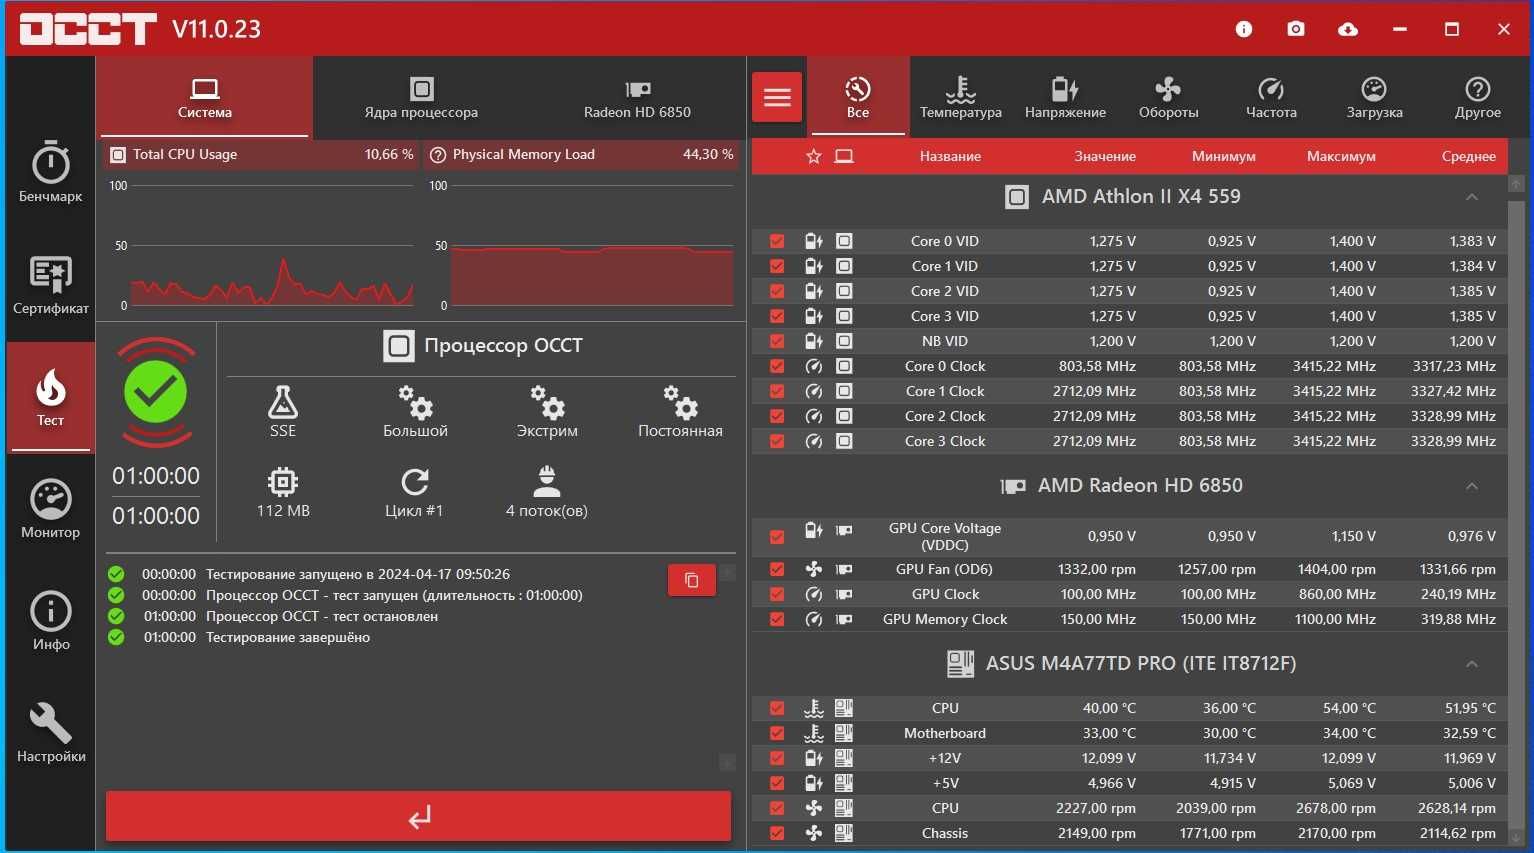Uncheck the NB VID sensor
1534x853 pixels.
[777, 341]
